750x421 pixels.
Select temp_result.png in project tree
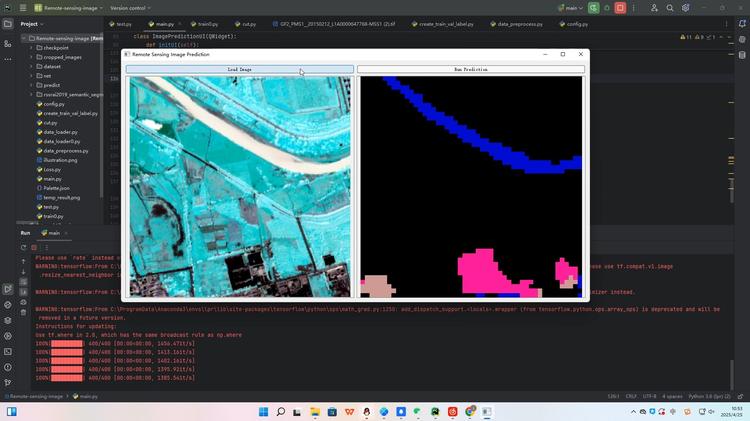tap(61, 198)
